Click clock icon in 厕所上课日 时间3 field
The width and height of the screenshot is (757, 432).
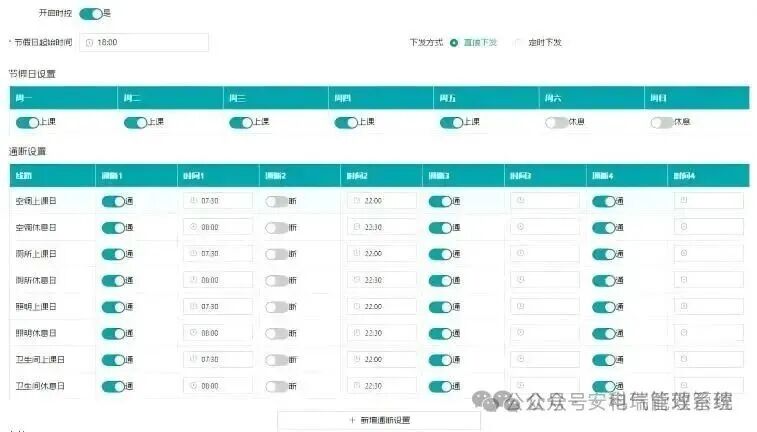(520, 254)
